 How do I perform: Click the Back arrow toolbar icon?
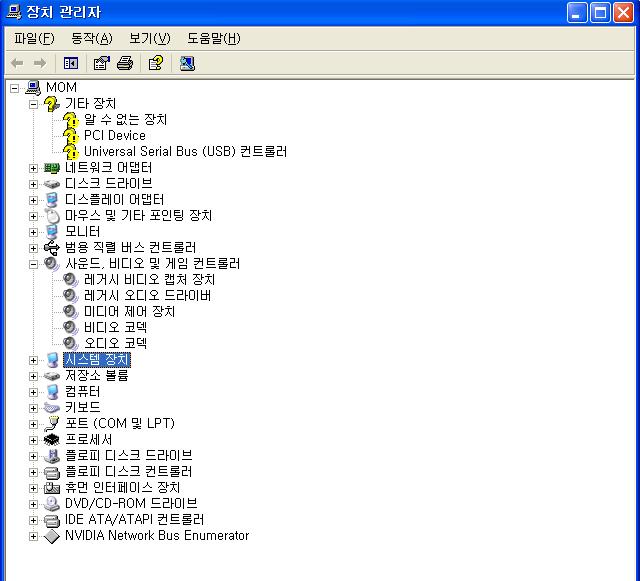click(x=17, y=63)
